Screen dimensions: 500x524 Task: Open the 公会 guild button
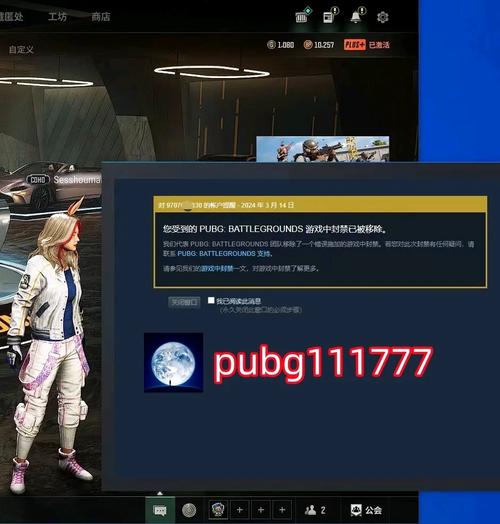coord(366,510)
